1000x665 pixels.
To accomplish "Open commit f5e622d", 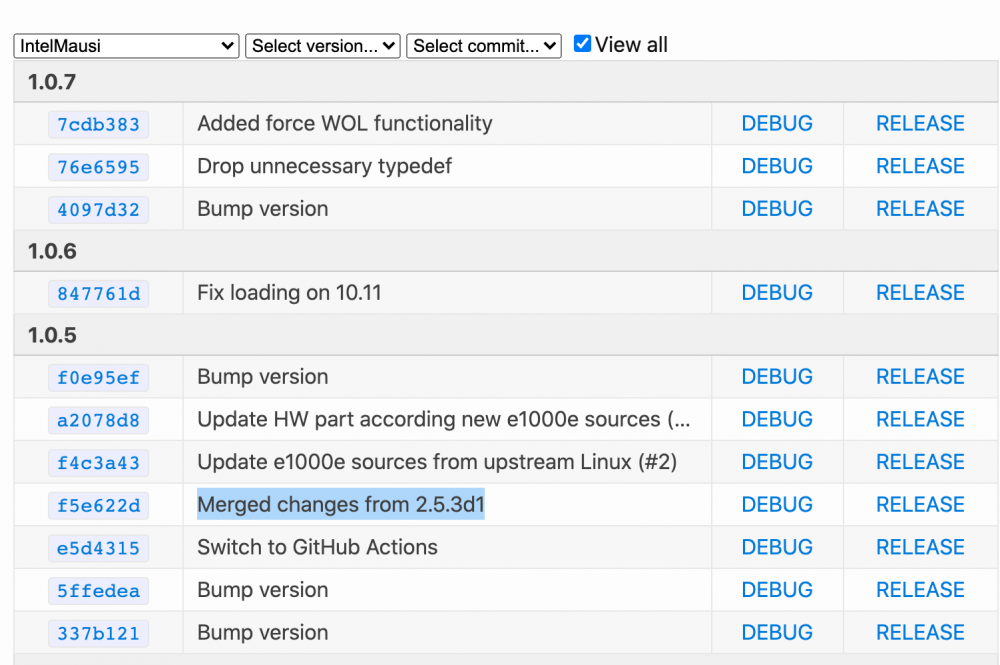I will click(x=98, y=506).
